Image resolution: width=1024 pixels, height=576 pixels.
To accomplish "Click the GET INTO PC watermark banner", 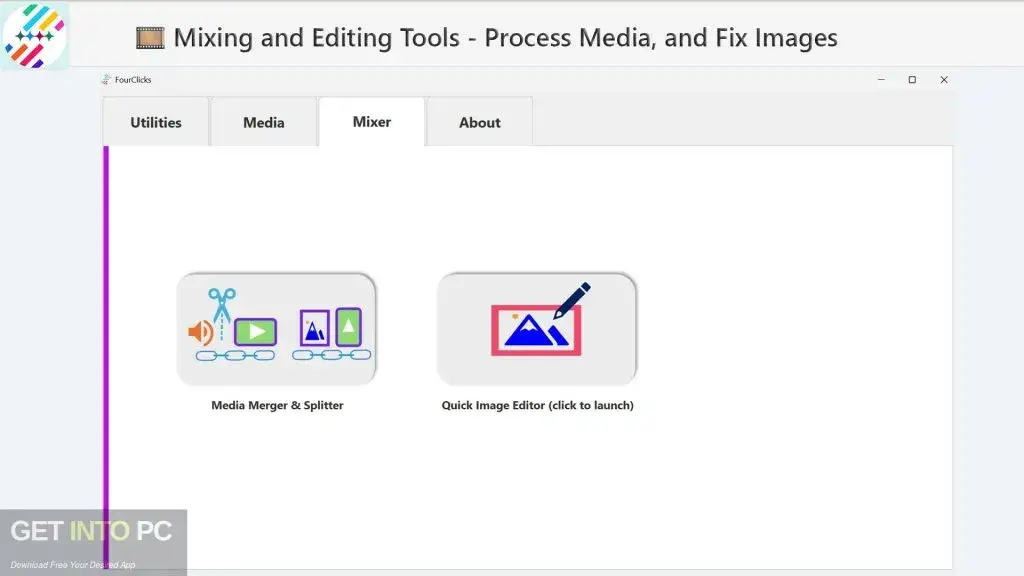I will click(x=92, y=540).
